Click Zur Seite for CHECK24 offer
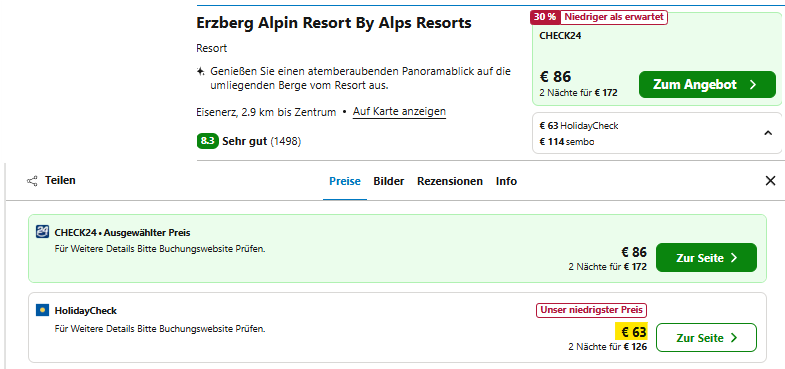 (x=706, y=258)
